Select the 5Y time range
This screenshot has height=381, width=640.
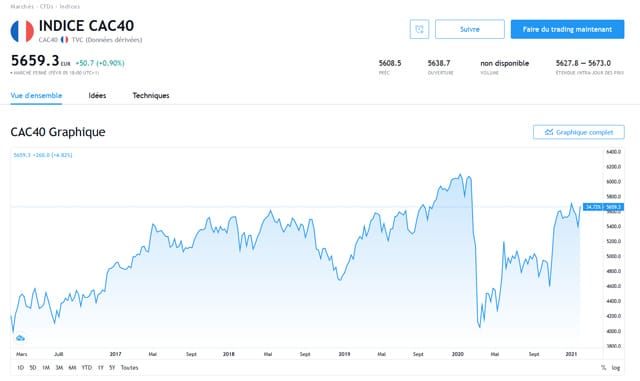112,368
